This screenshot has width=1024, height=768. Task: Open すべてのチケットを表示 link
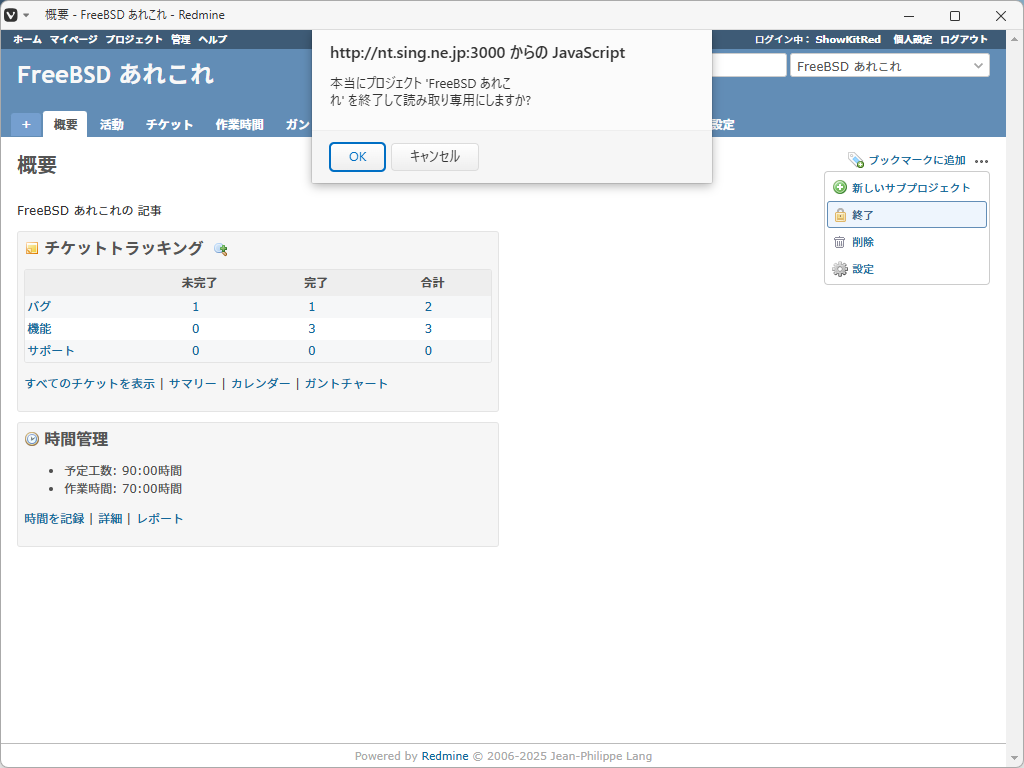89,383
